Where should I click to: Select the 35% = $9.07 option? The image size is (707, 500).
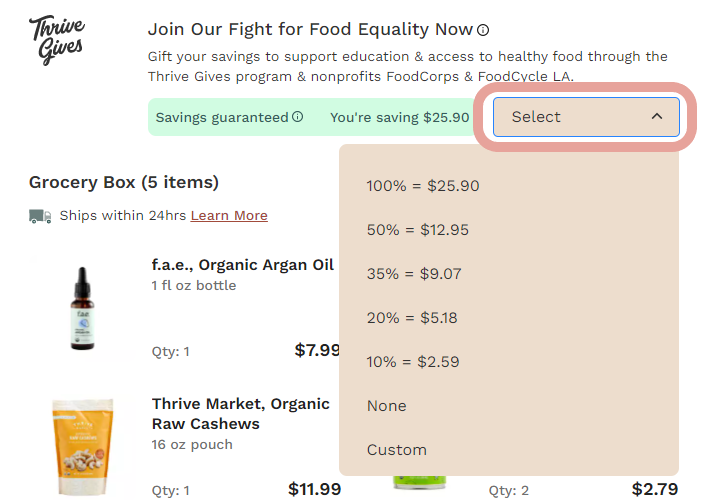click(x=414, y=274)
